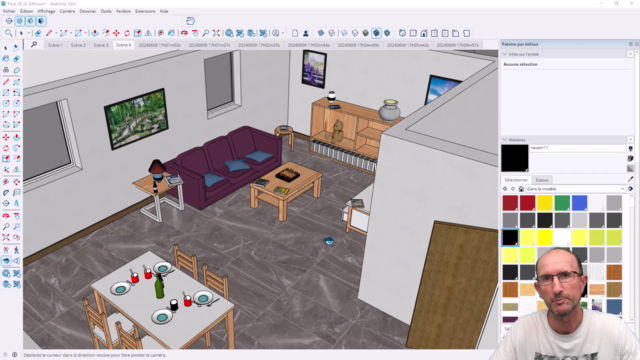640x360 pixels.
Task: Toggle Back Edges display style
Action: click(x=331, y=33)
